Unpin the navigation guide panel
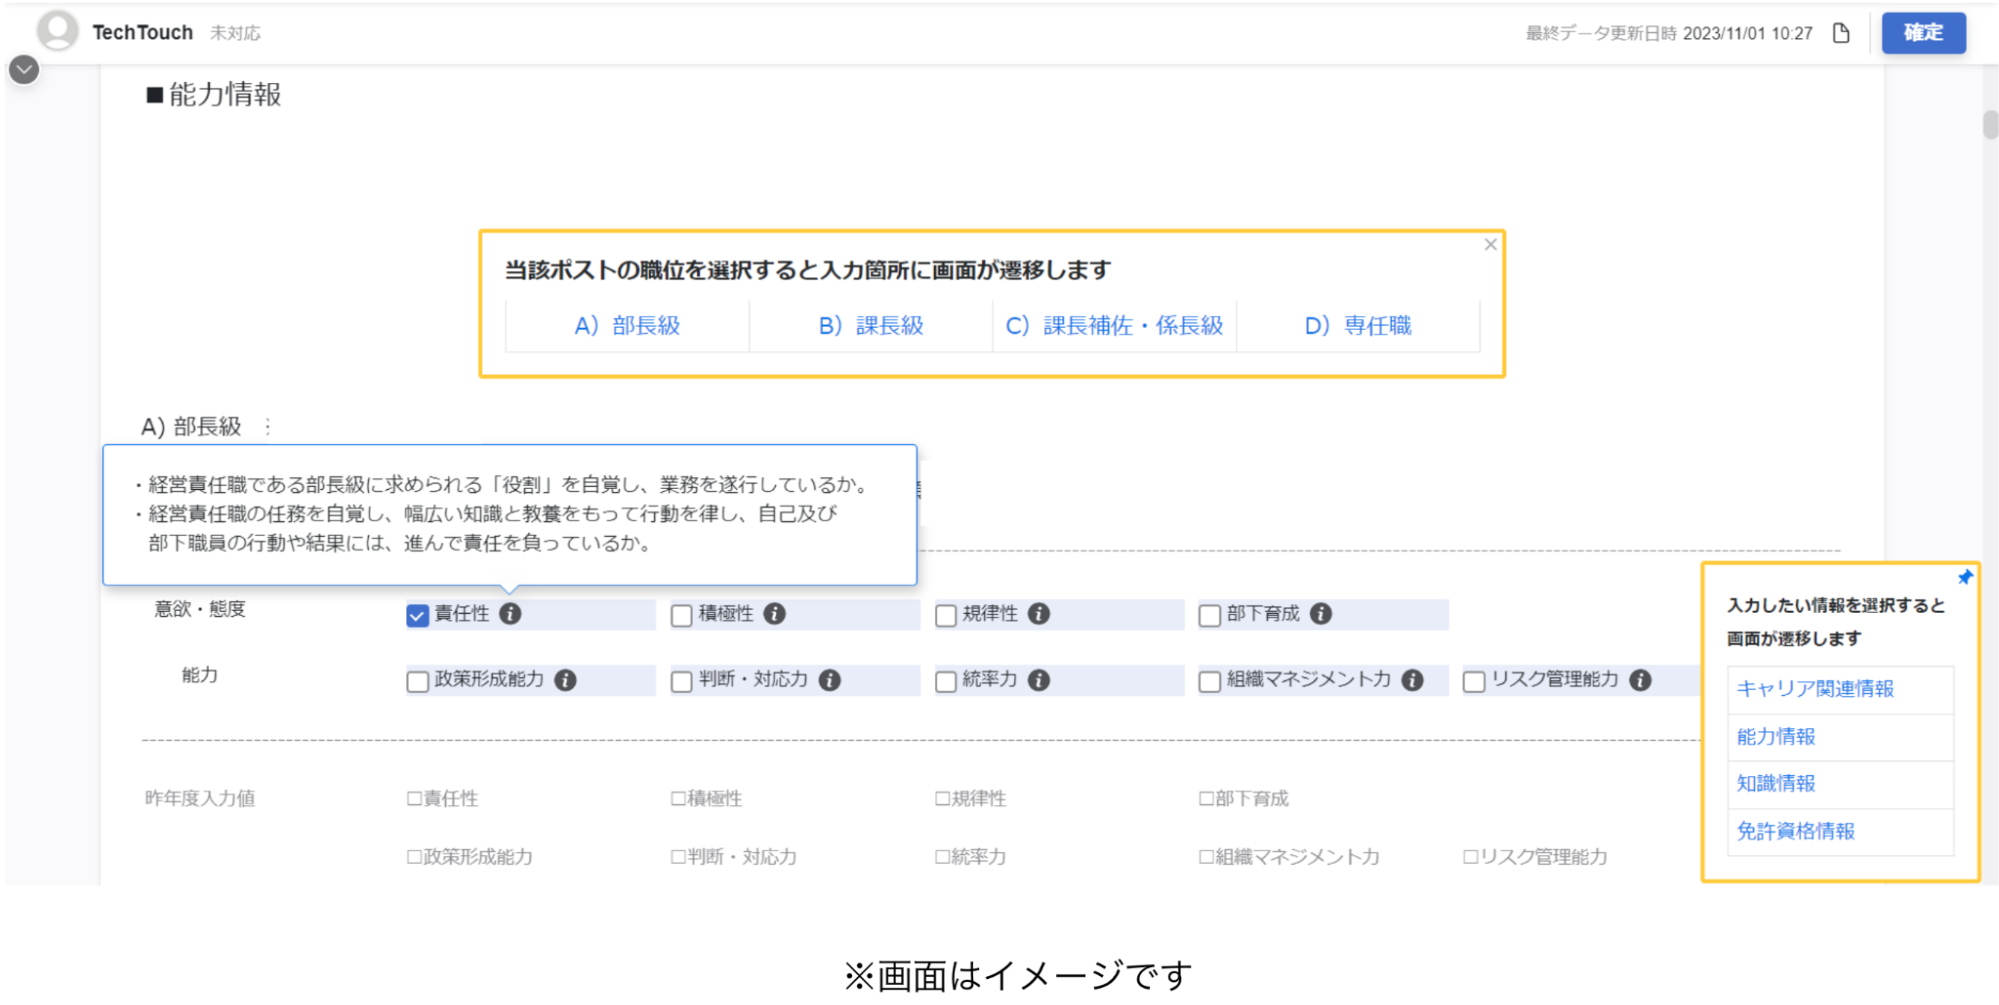 coord(1965,577)
